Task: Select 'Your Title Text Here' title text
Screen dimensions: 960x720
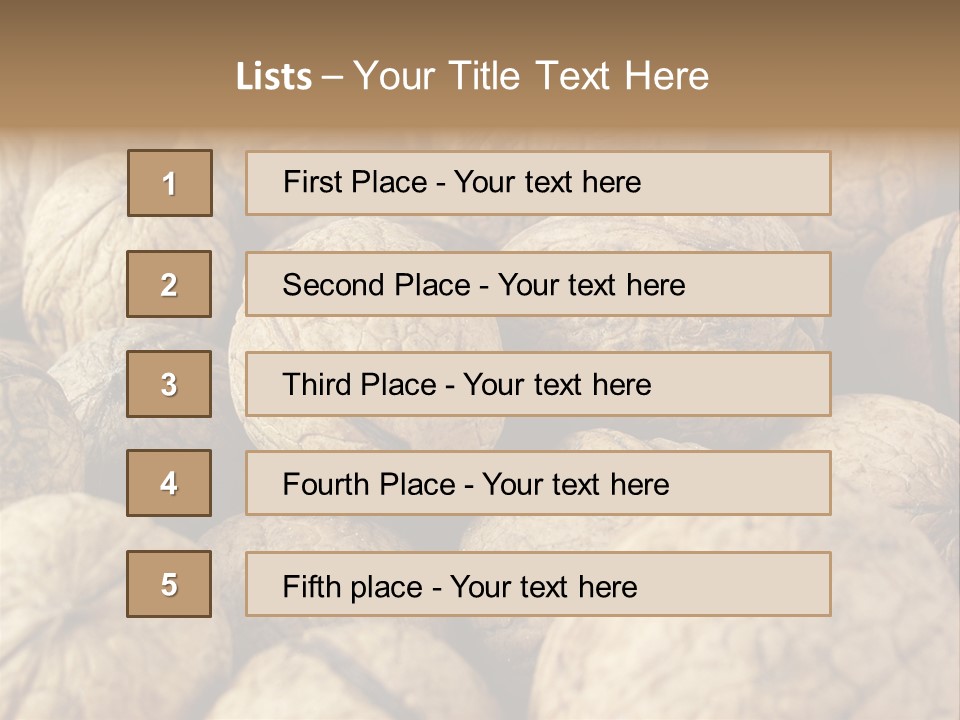Action: pos(531,76)
